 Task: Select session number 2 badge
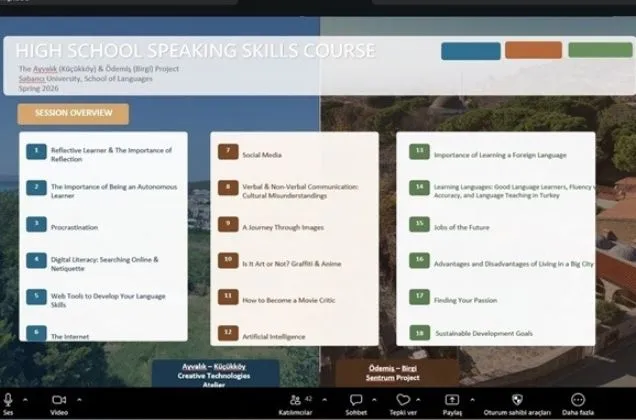[37, 188]
